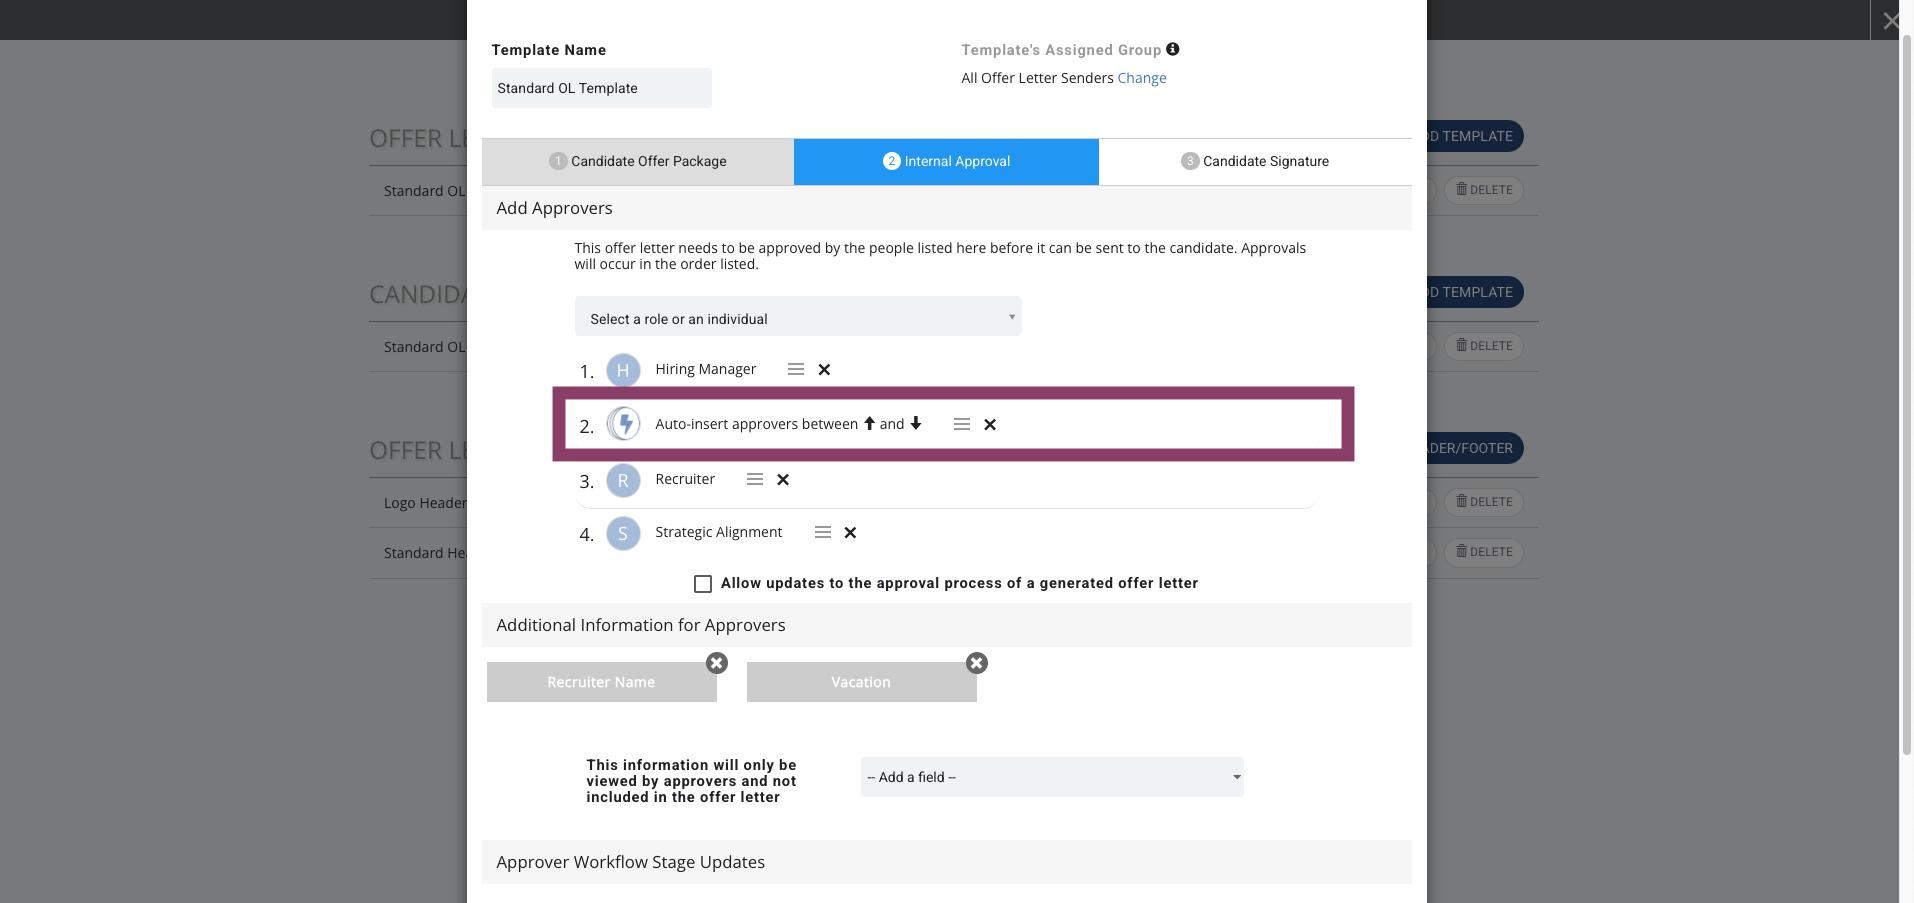Click the reorder handle for auto-insert approvers
This screenshot has width=1914, height=903.
[x=962, y=424]
